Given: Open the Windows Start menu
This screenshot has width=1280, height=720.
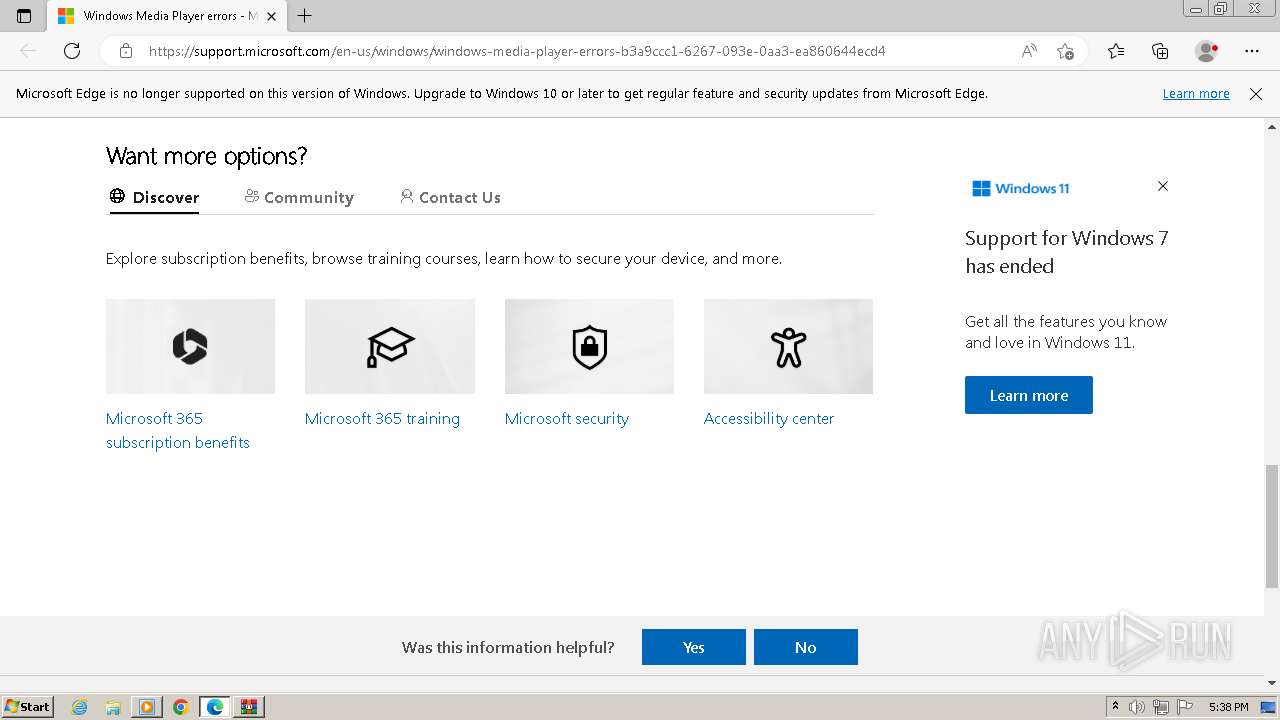Looking at the screenshot, I should coord(27,706).
